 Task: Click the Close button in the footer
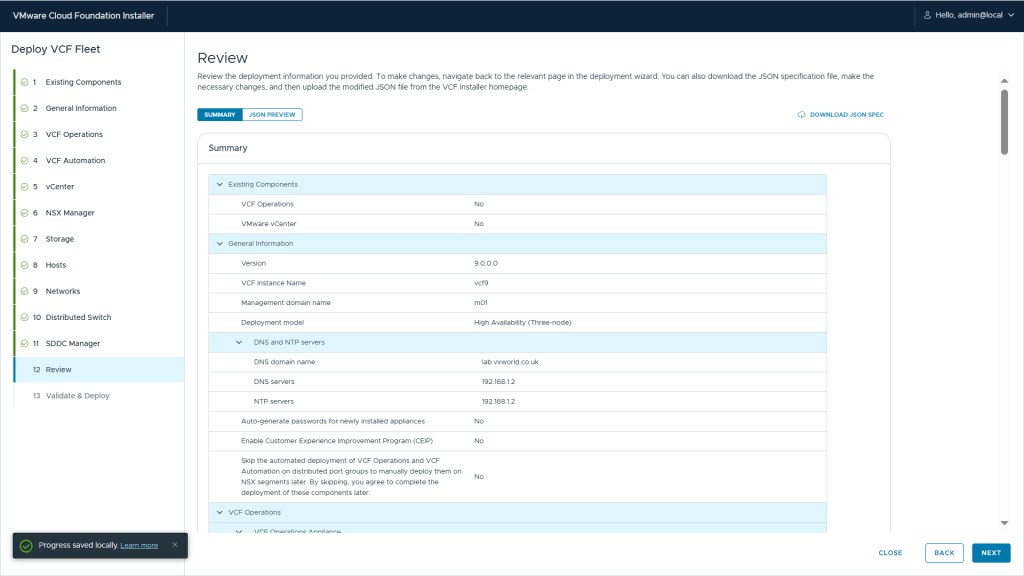pos(890,553)
